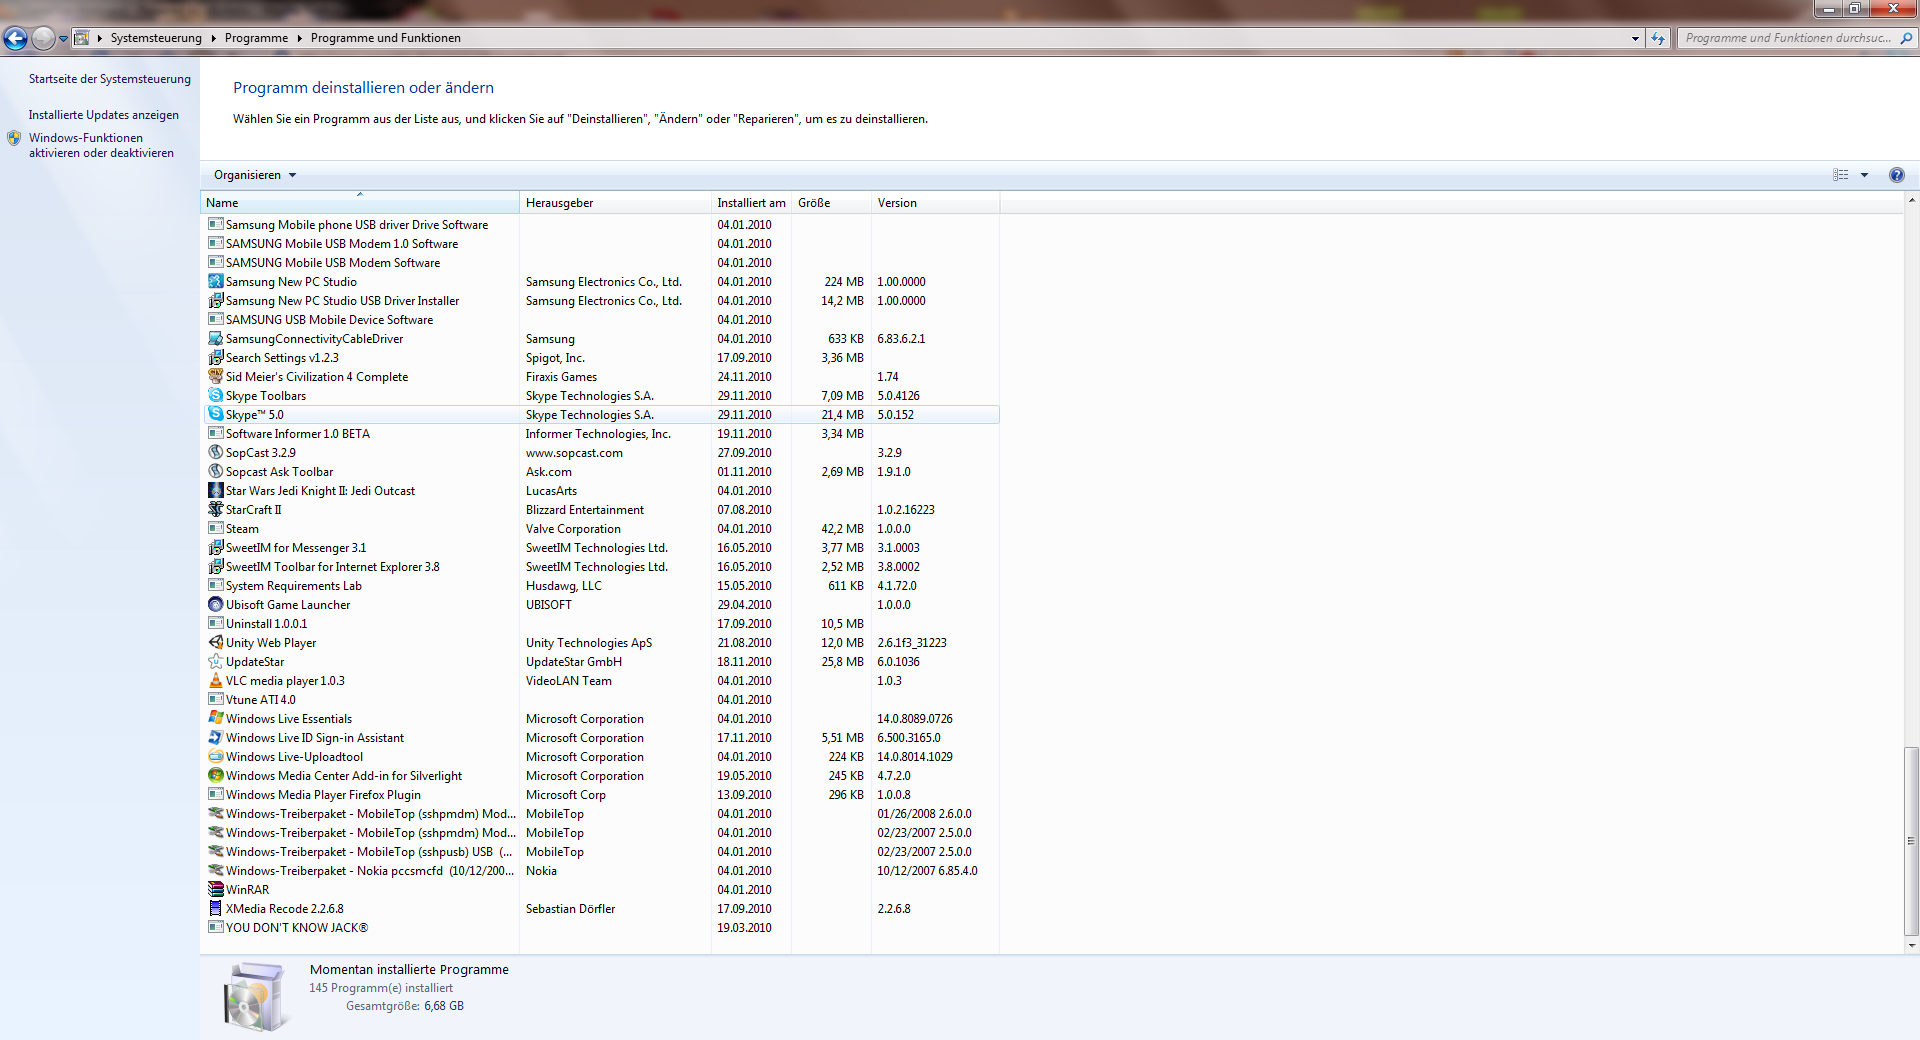Select System Requirements Lab entry

coord(600,585)
